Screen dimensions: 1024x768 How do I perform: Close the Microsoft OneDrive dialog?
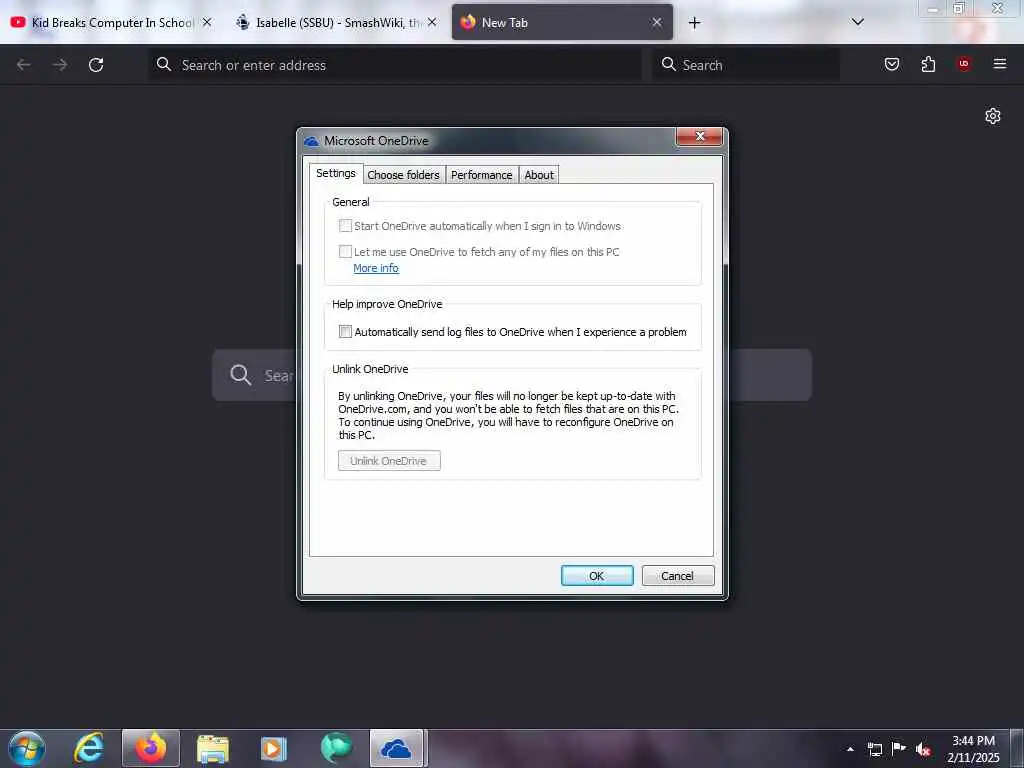699,136
